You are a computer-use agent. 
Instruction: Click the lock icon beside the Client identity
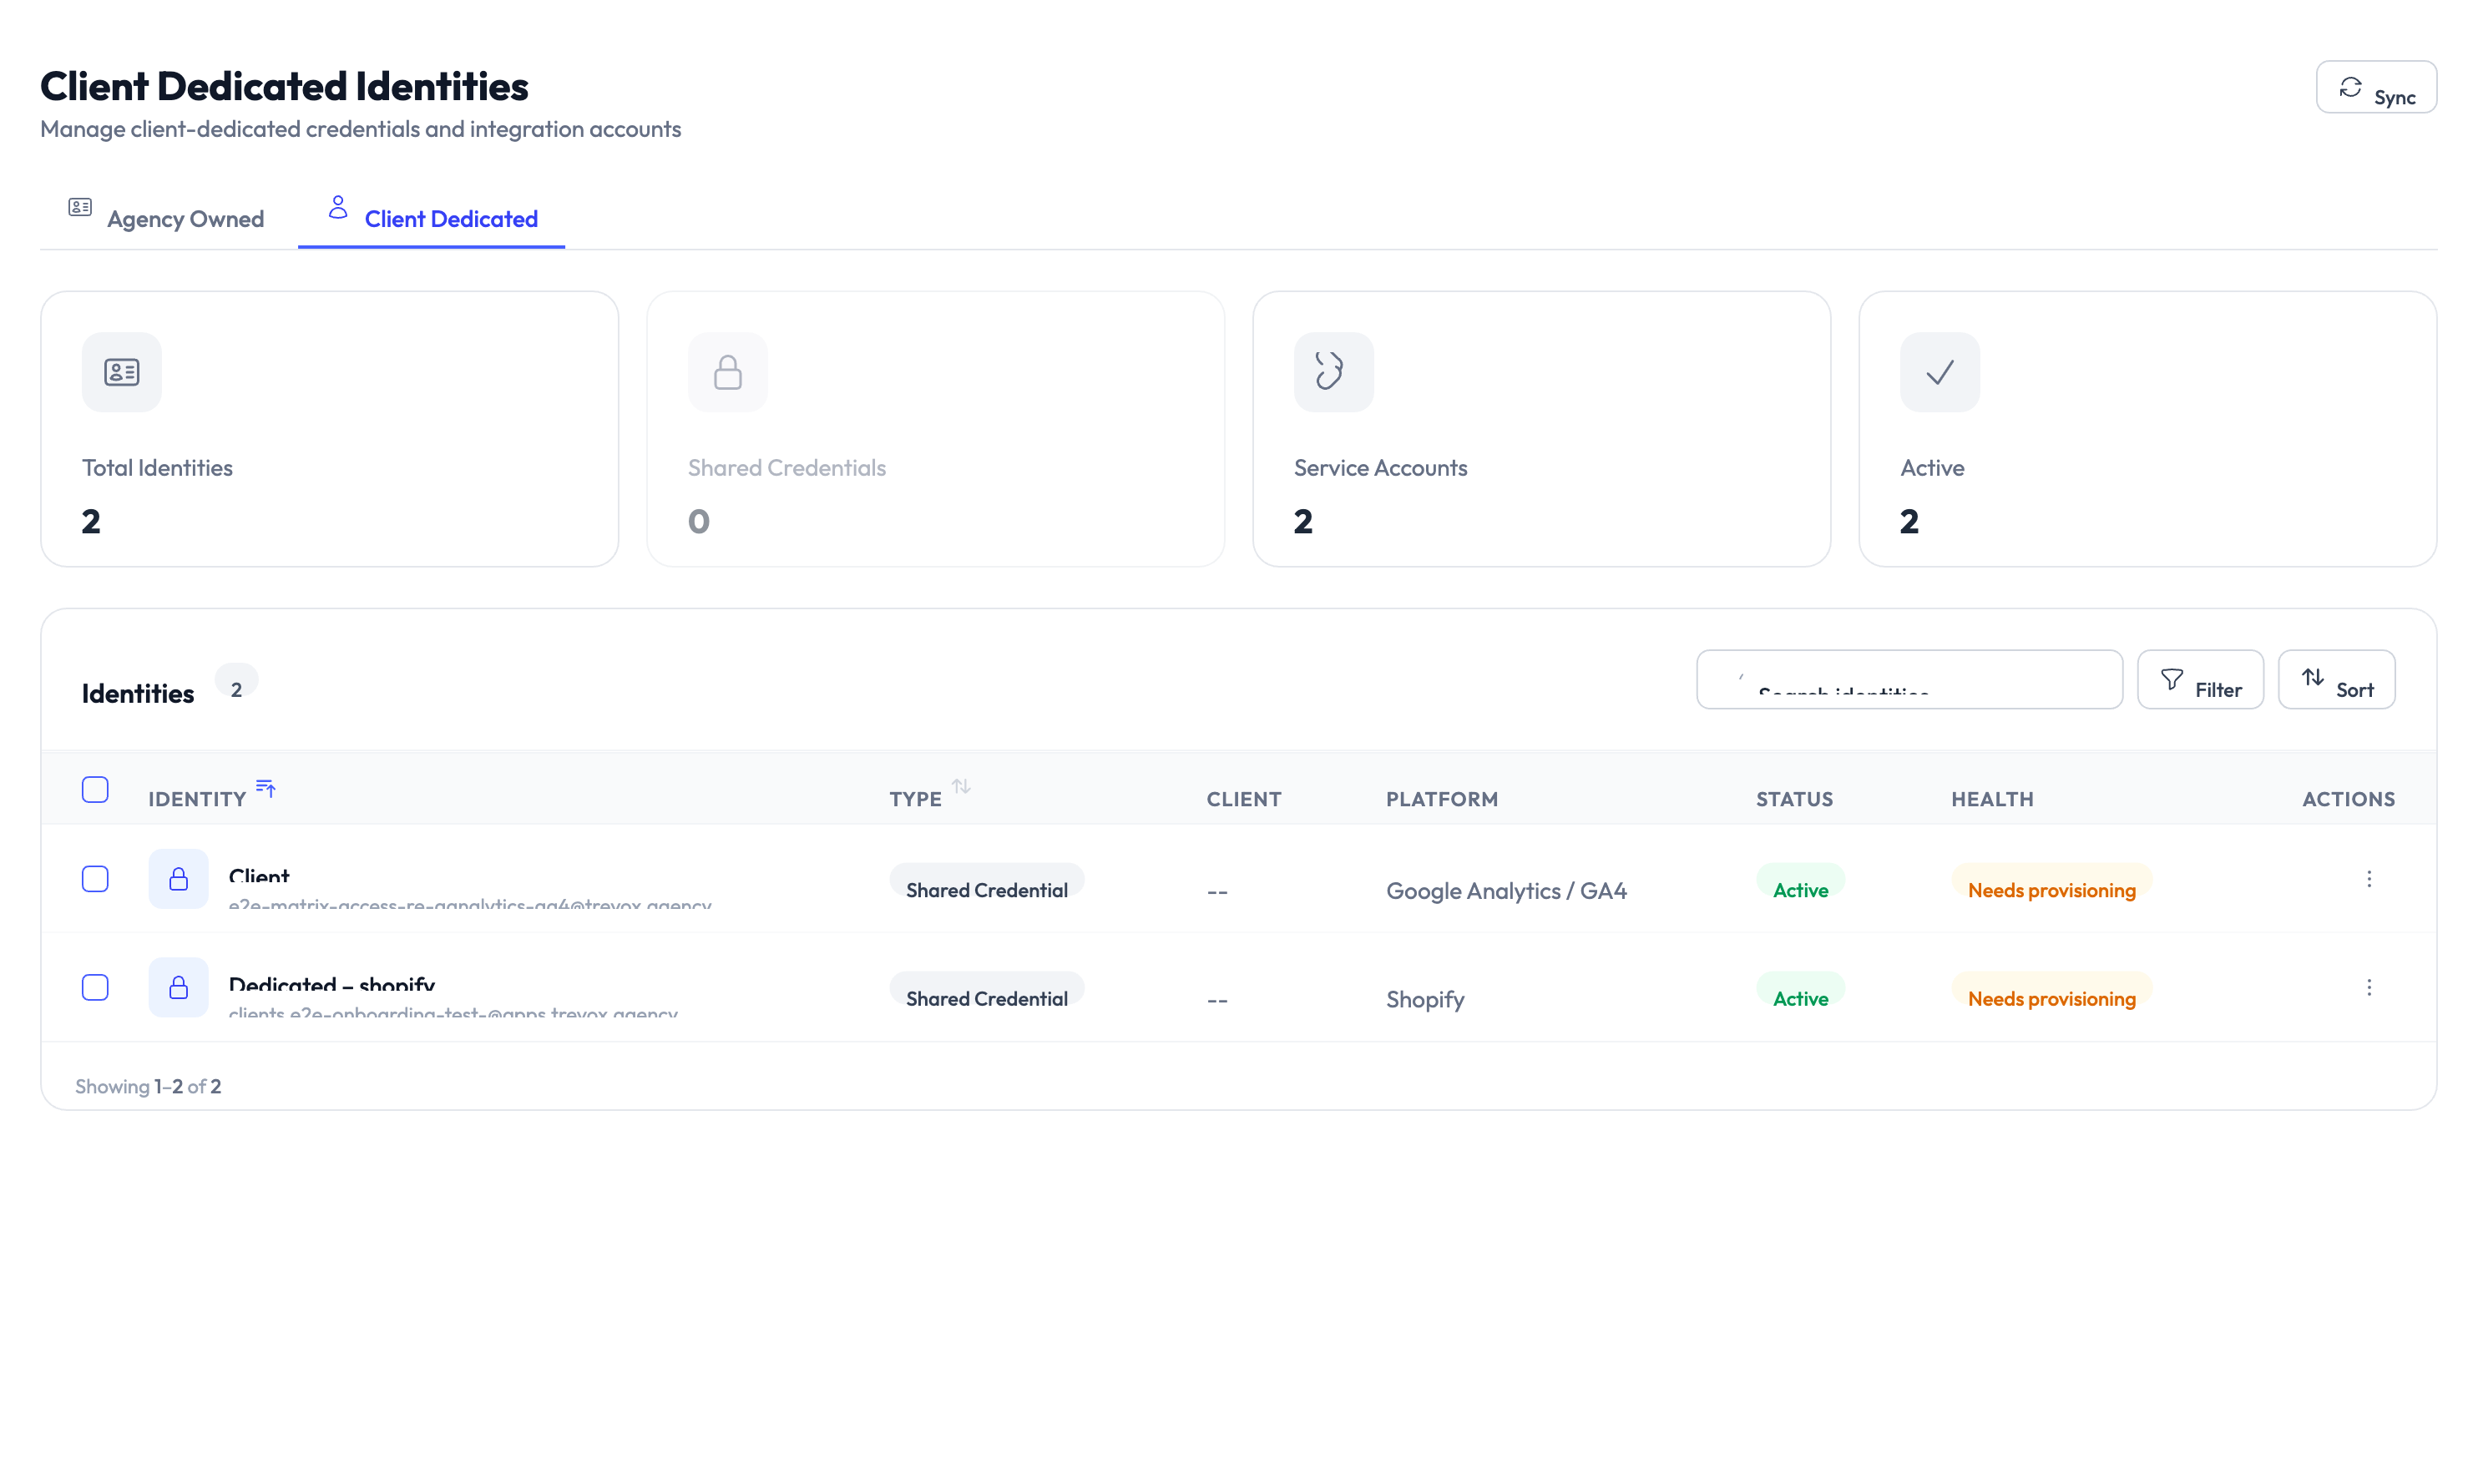pos(178,879)
